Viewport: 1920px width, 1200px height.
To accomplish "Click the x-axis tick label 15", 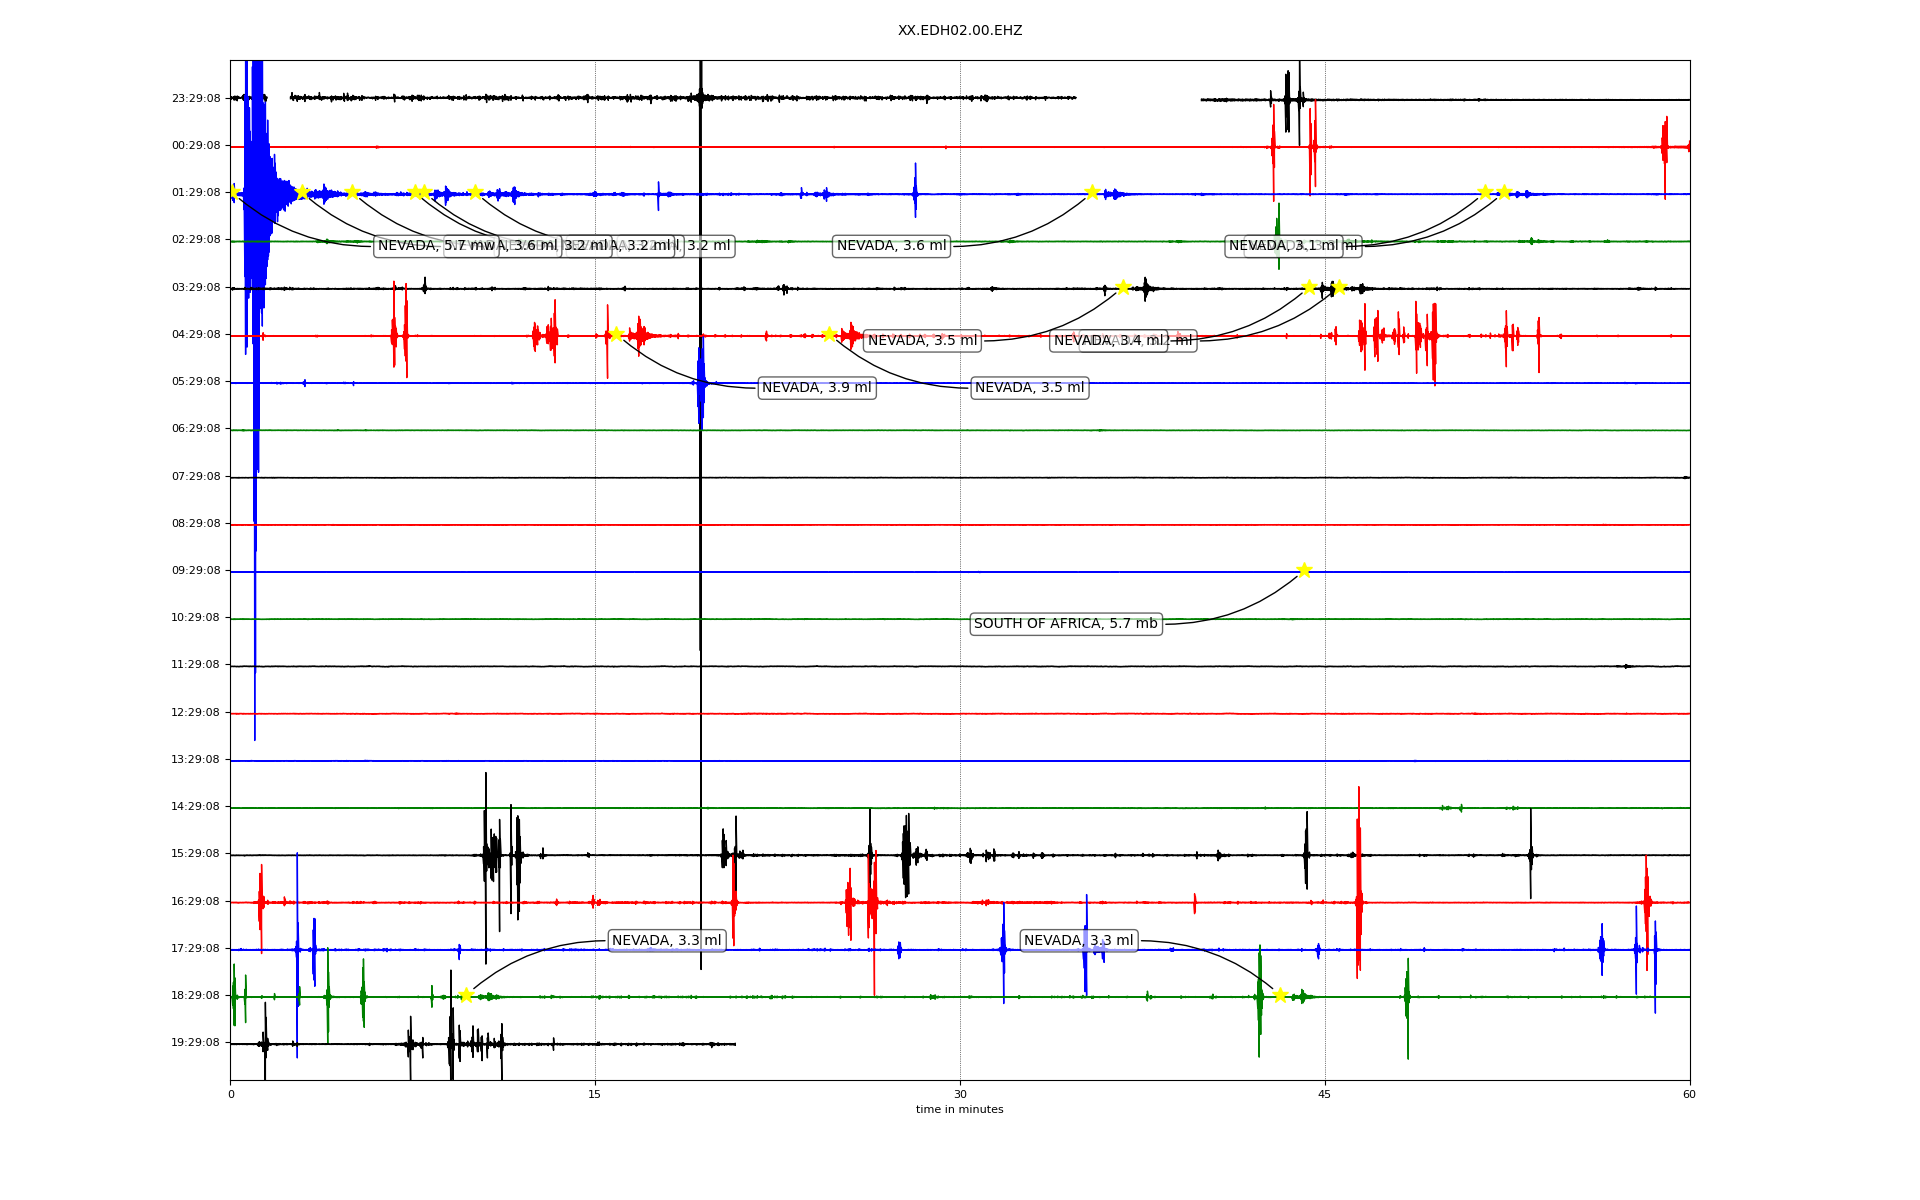I will coord(595,1094).
